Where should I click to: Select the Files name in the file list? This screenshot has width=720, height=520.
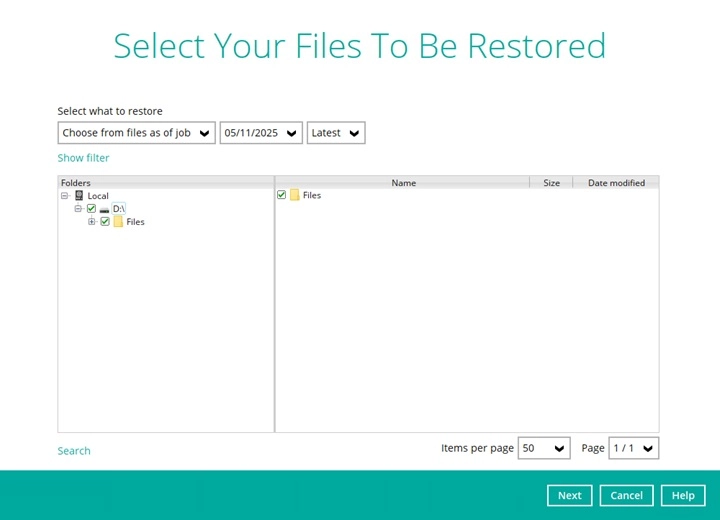tap(312, 195)
